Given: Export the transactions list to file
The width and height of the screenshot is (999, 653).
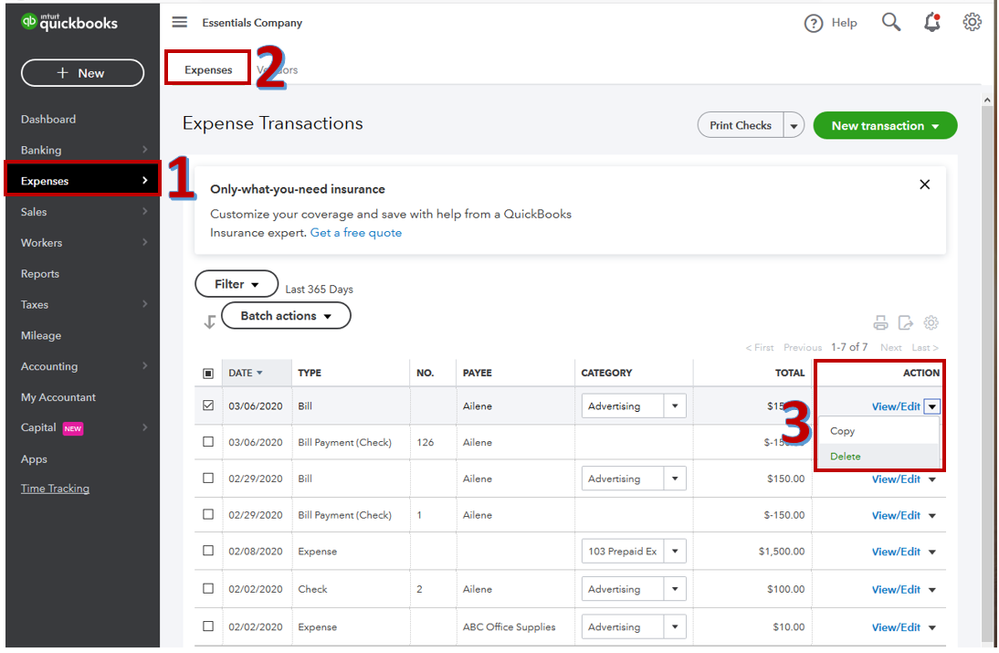Looking at the screenshot, I should tap(905, 323).
